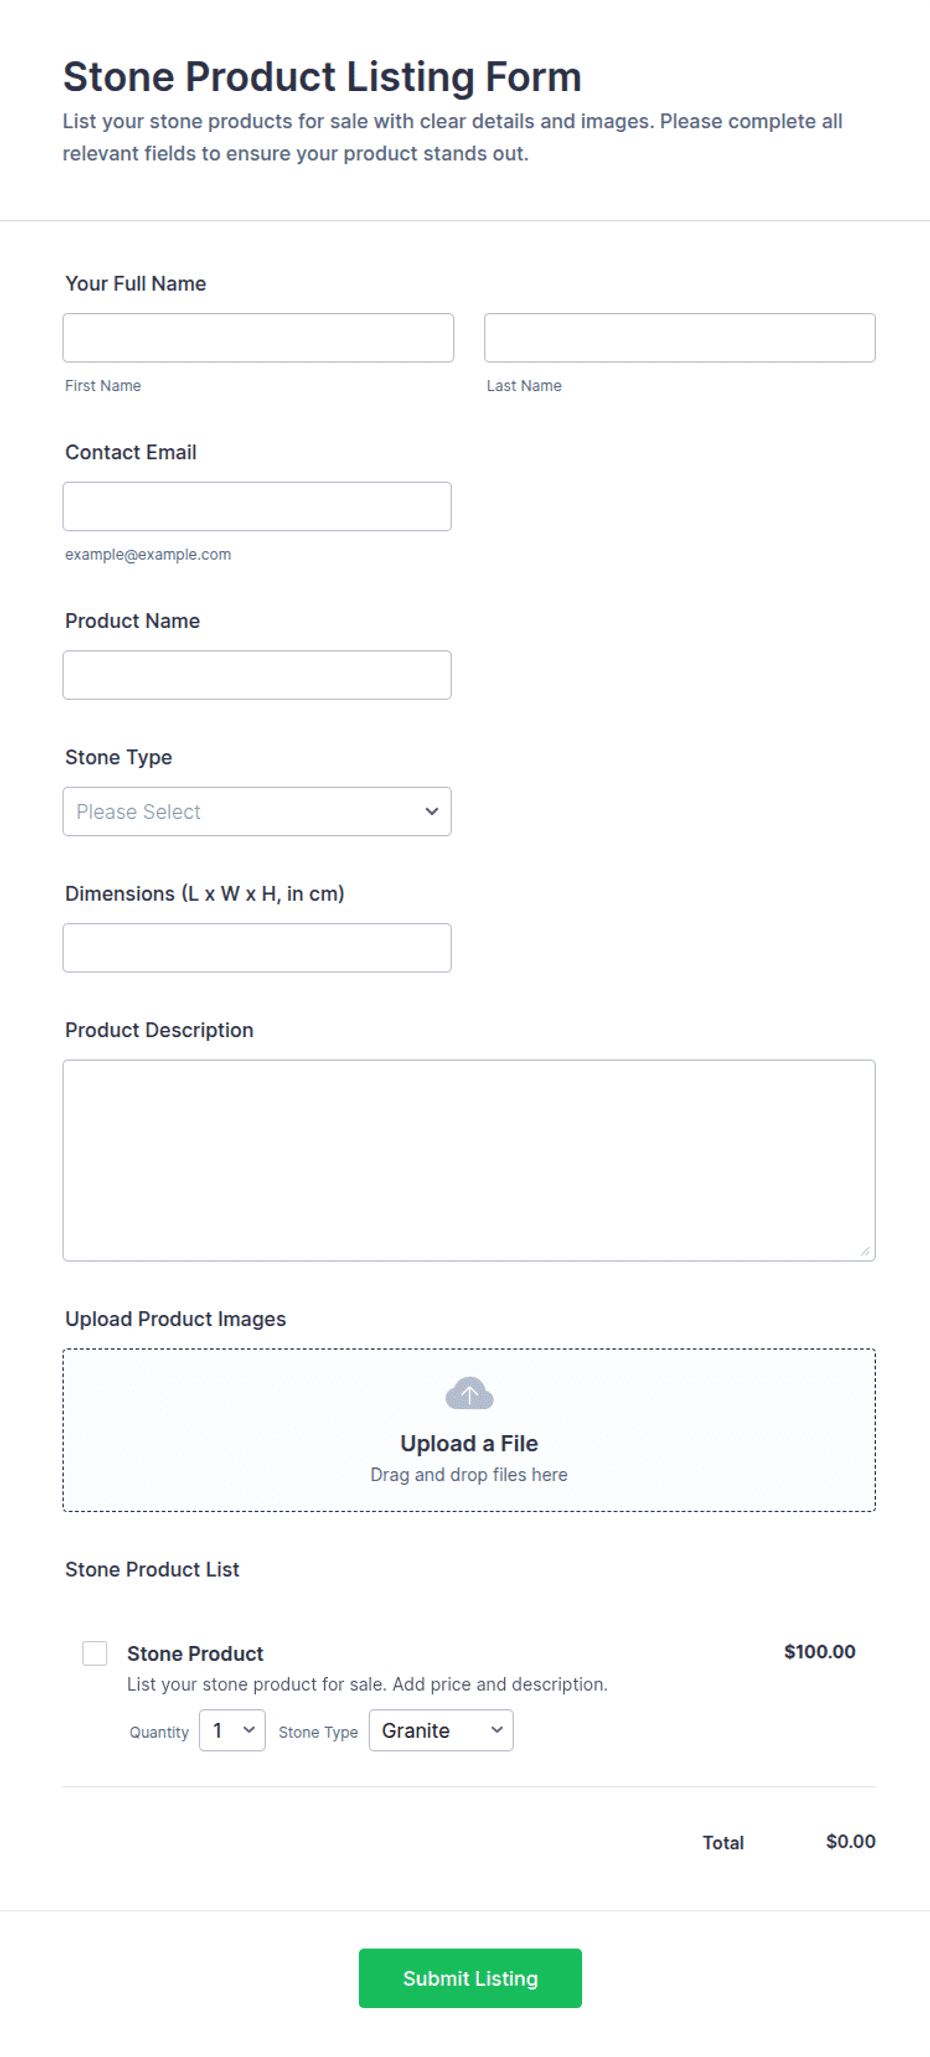
Task: Click the Stone Product item title
Action: click(x=195, y=1653)
